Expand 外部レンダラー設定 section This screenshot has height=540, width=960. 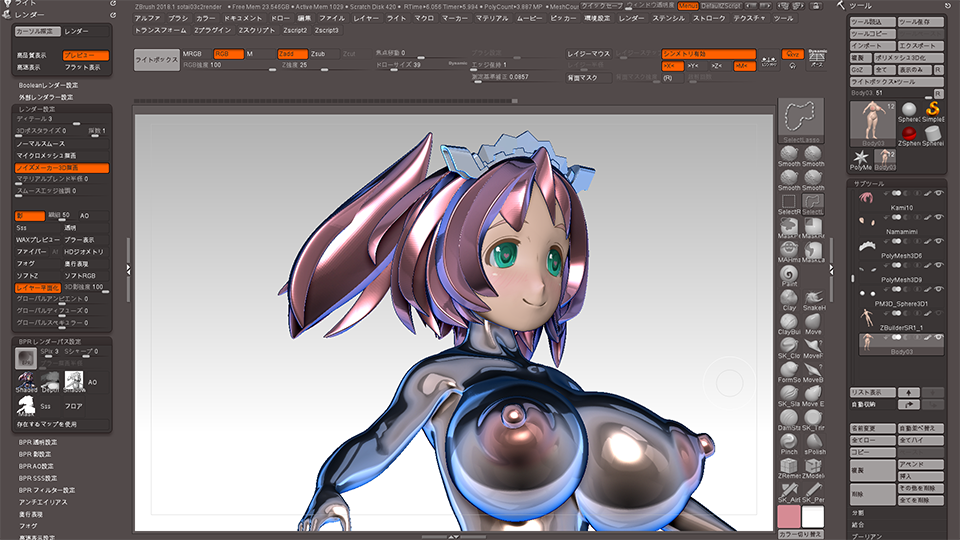[45, 97]
